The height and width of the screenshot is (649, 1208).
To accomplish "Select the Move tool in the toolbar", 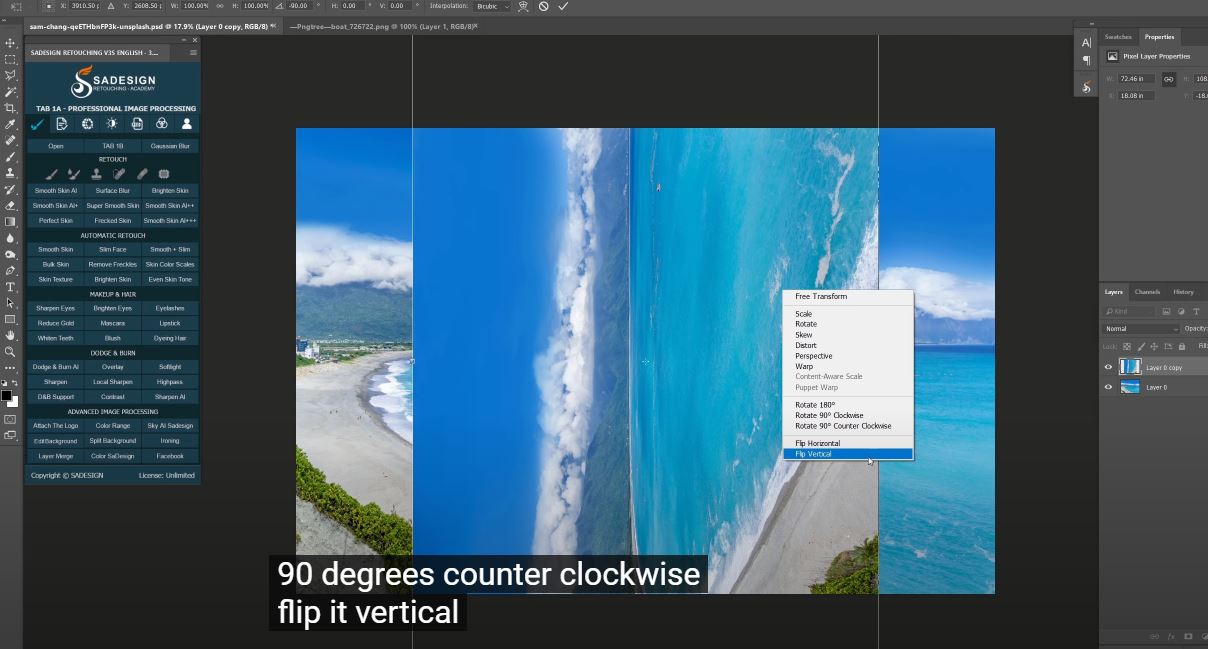I will tap(11, 43).
